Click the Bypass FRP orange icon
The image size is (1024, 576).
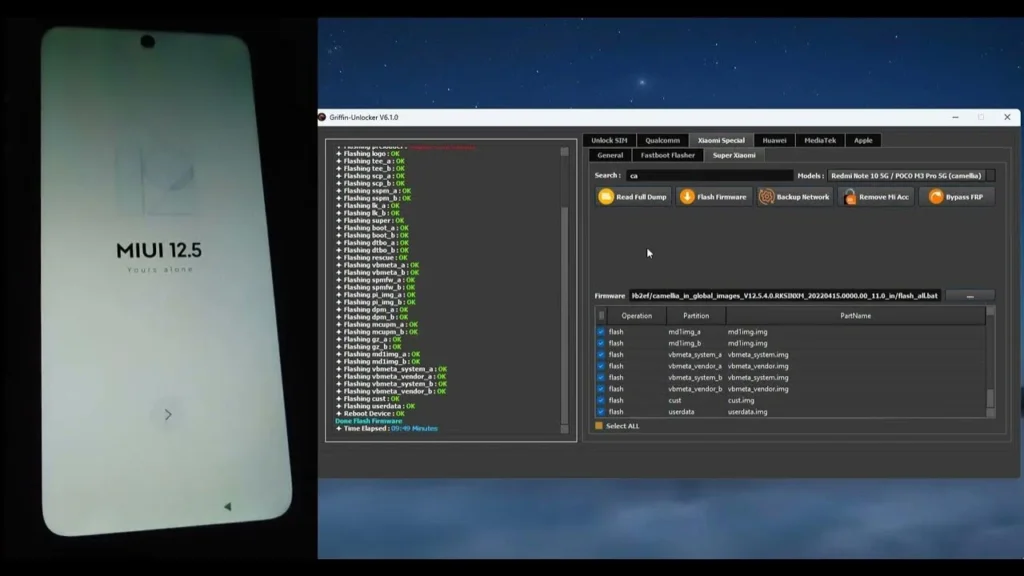click(x=936, y=197)
